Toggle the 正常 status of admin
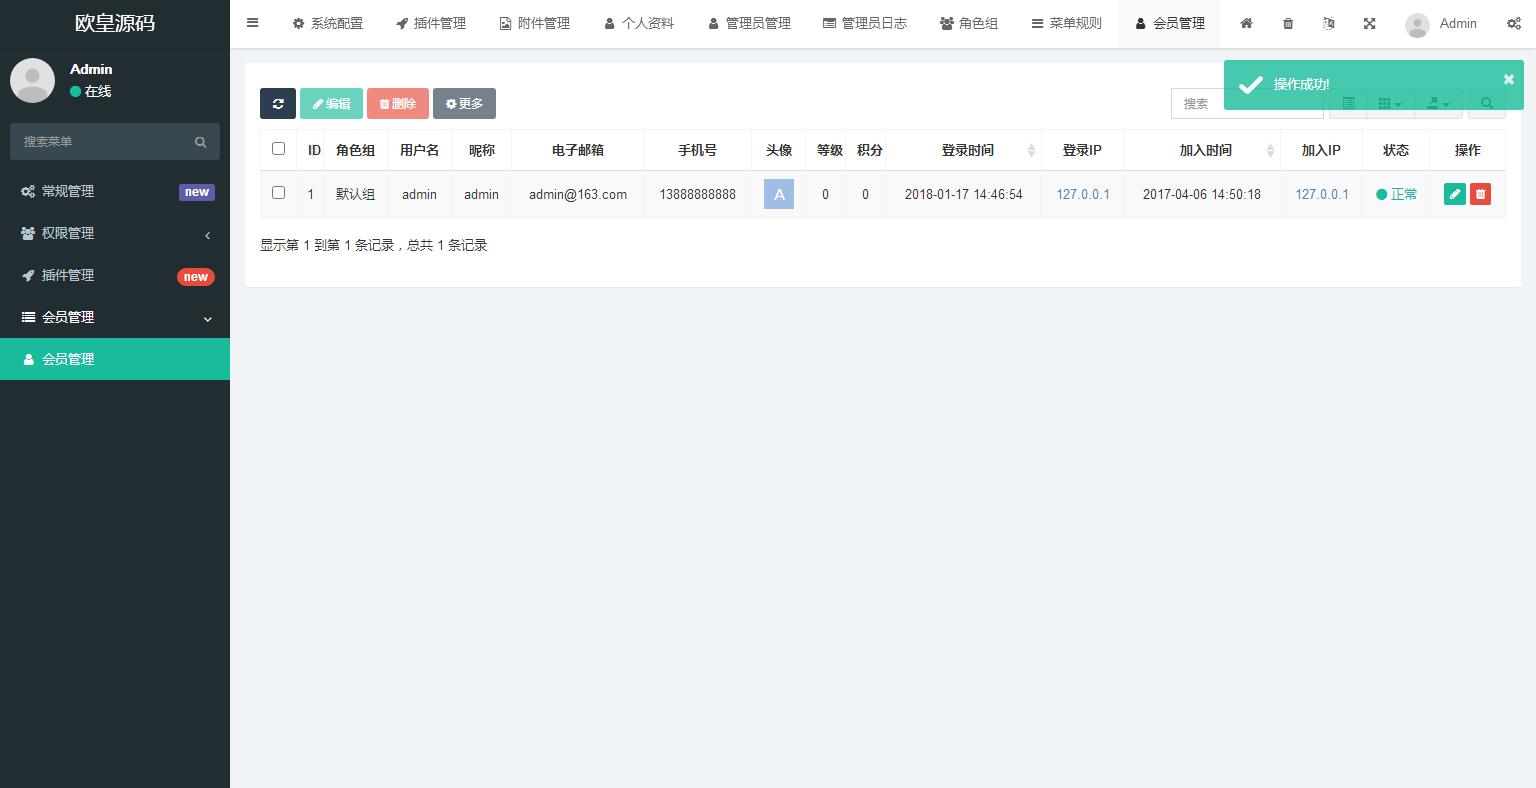Viewport: 1536px width, 788px height. click(1396, 194)
